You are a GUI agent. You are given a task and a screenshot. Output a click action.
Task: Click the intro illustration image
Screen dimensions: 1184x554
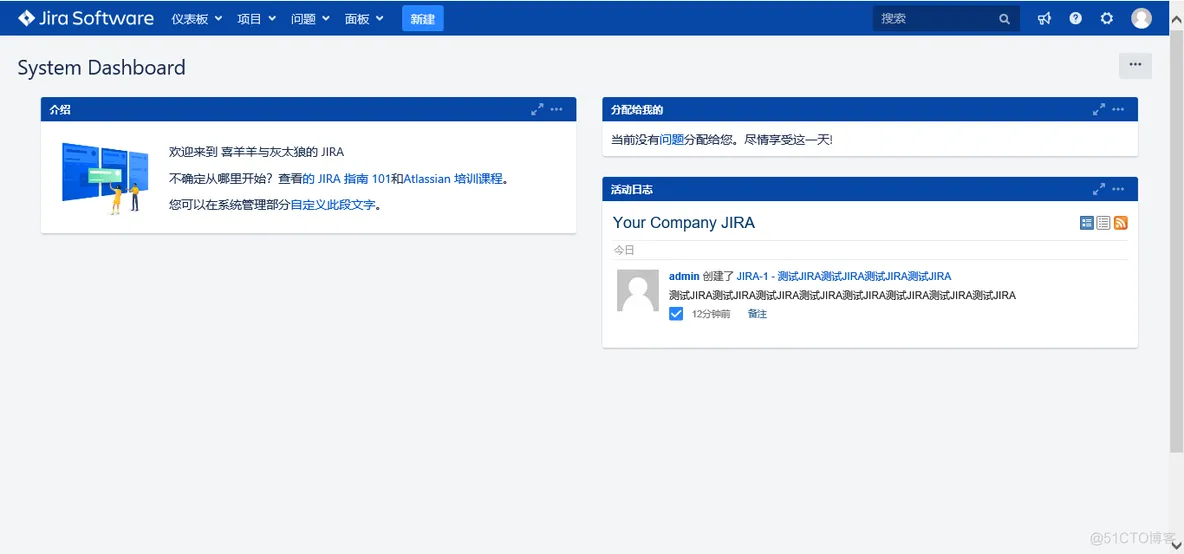coord(105,178)
